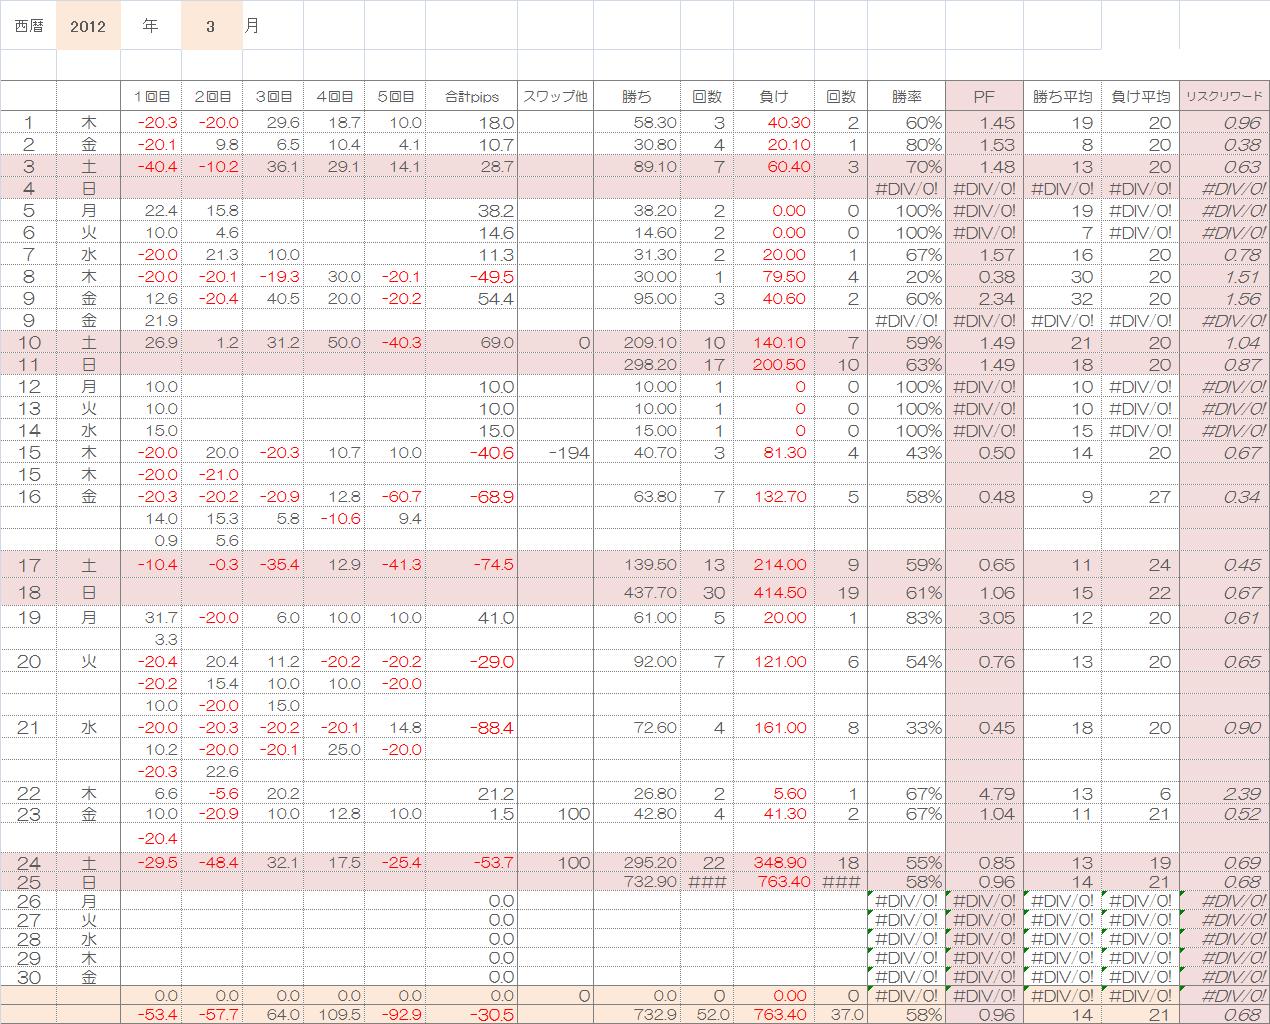Click the 161.00 losses cell
1270x1024 pixels.
coord(773,727)
